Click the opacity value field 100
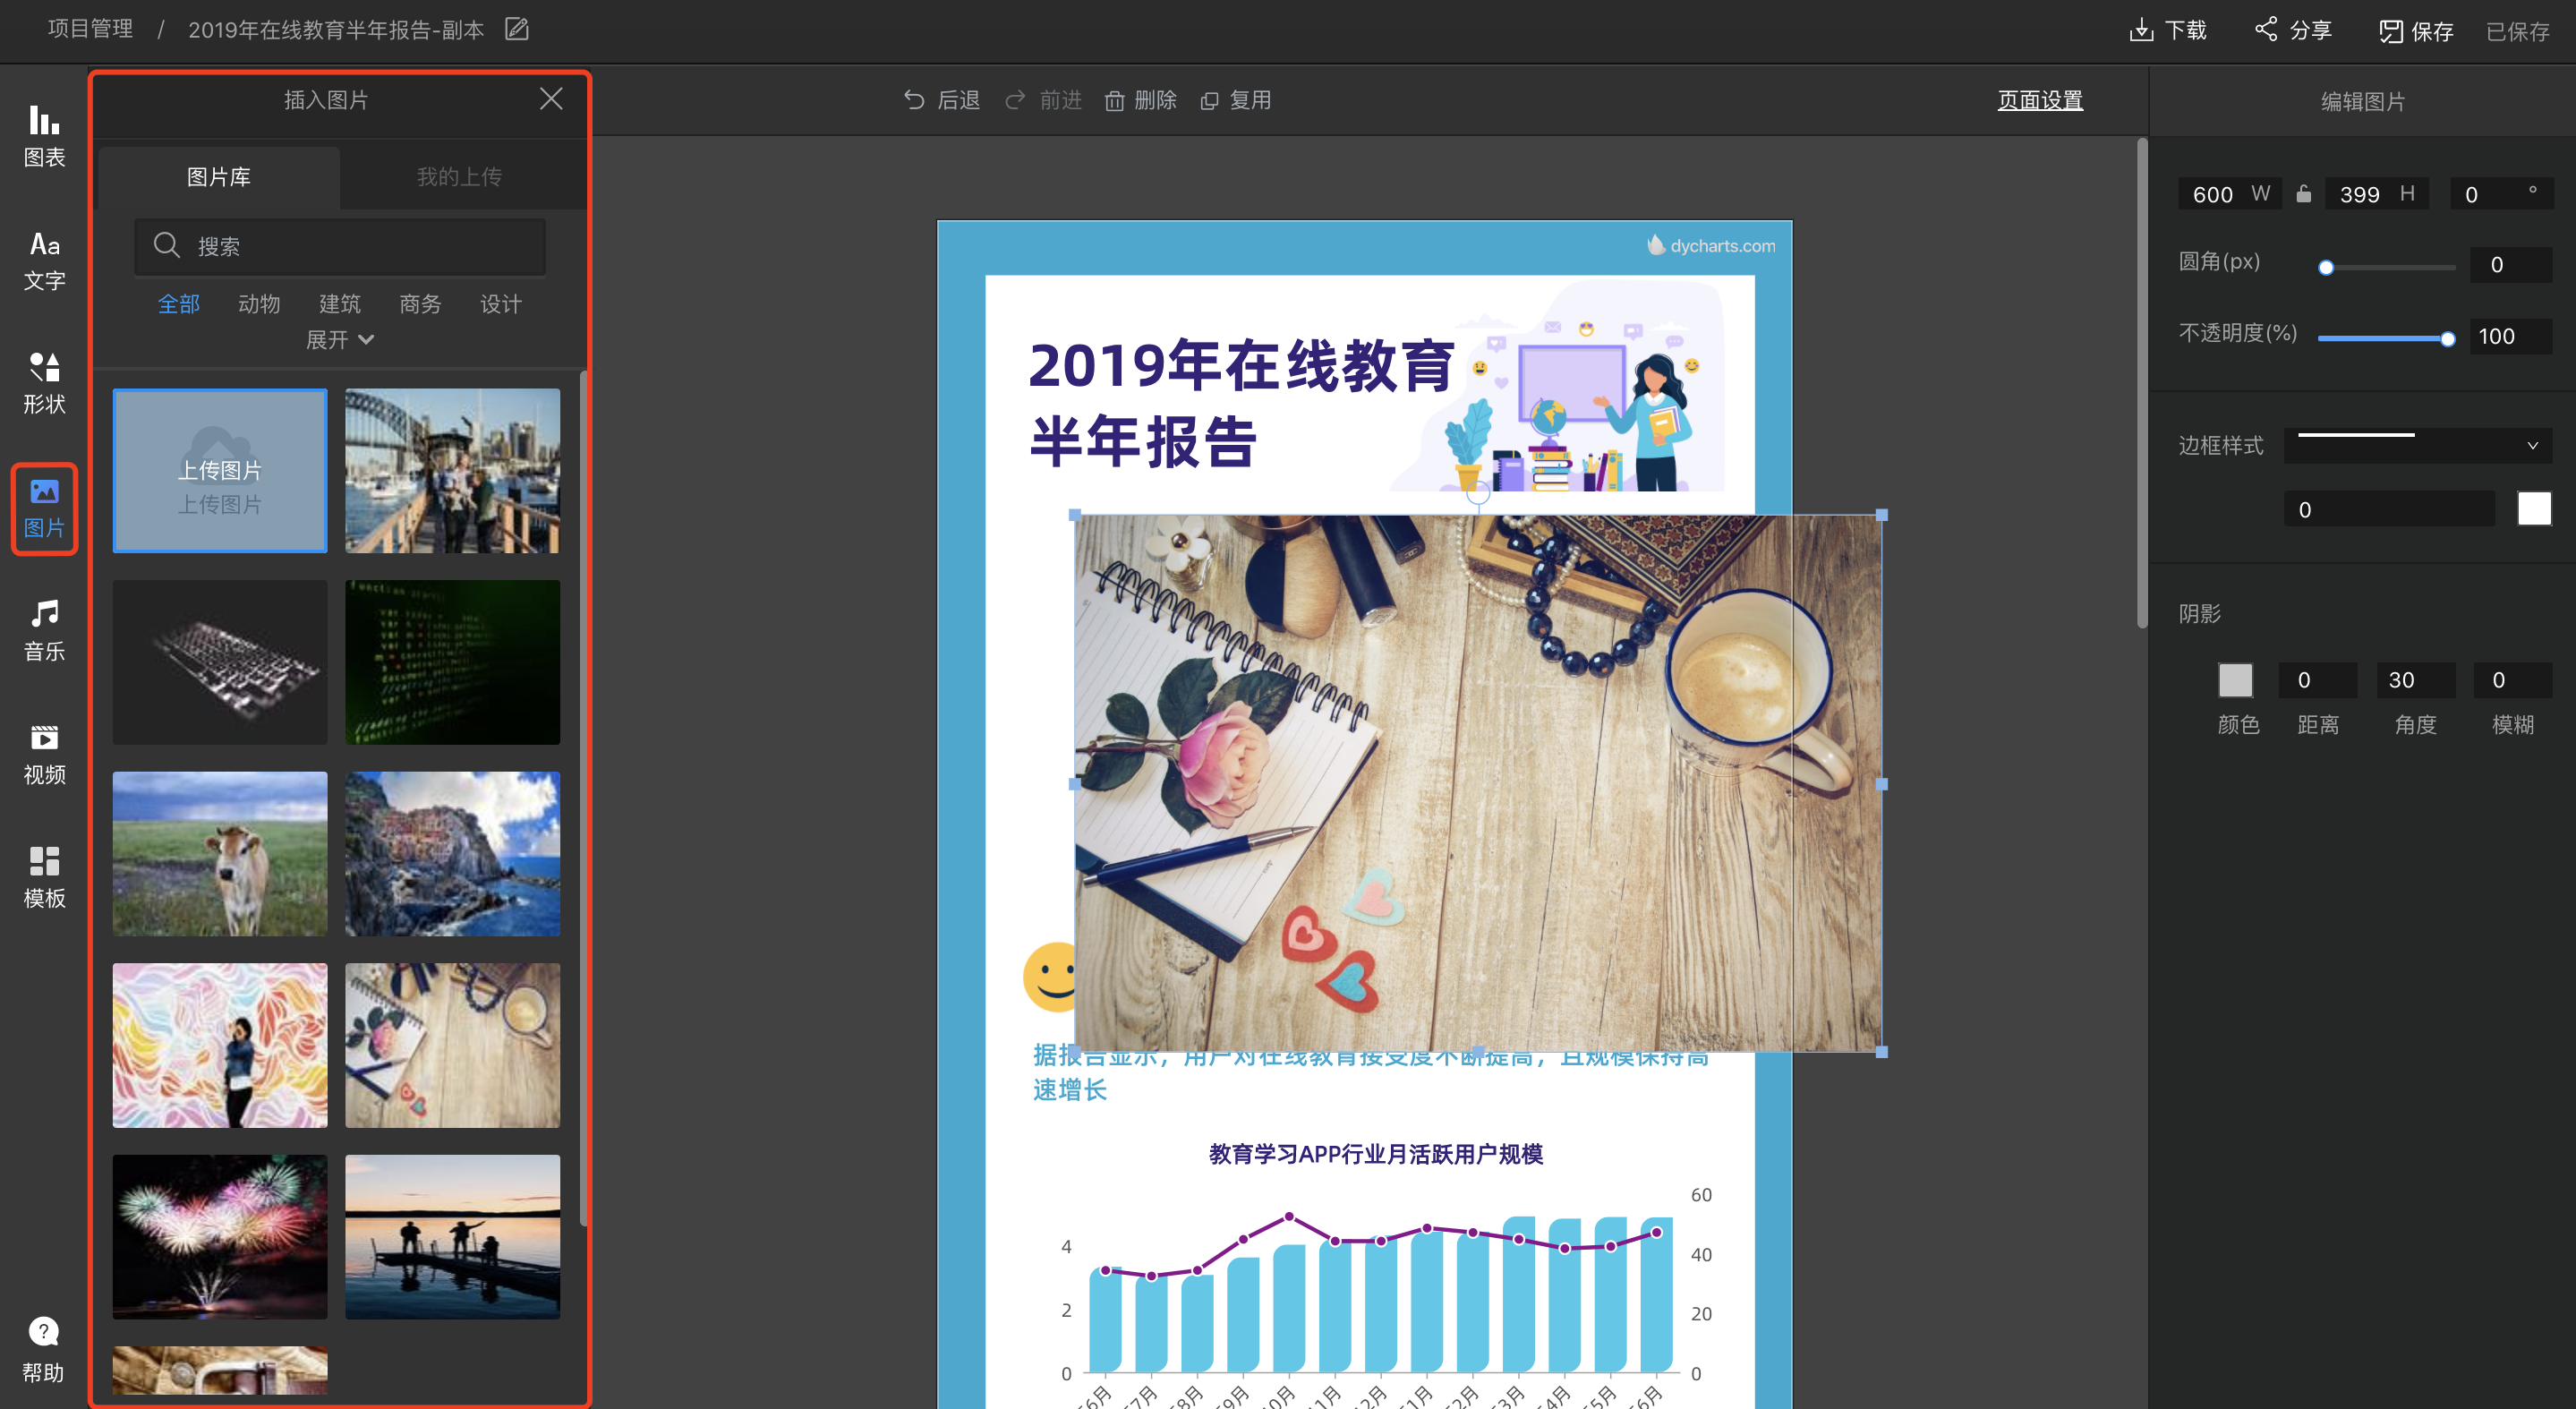The width and height of the screenshot is (2576, 1409). 2511,336
